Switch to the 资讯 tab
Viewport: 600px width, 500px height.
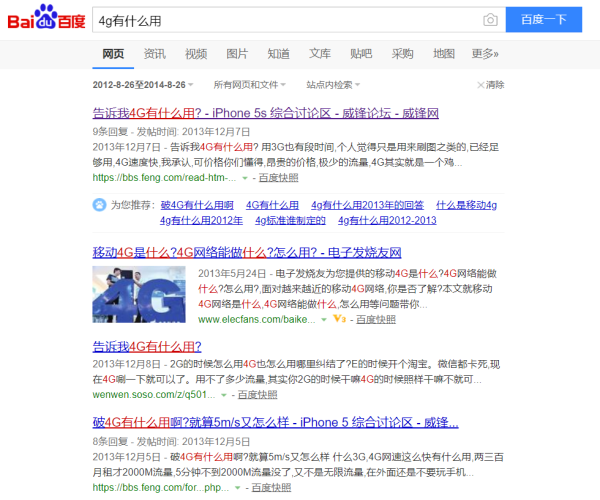[155, 54]
